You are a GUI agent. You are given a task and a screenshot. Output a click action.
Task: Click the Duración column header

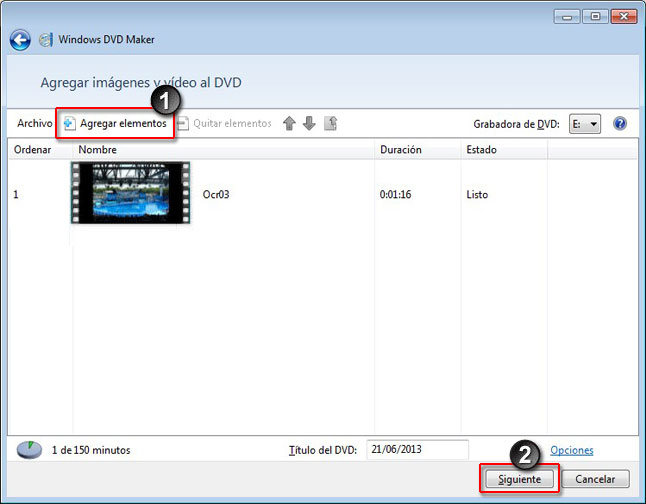(418, 150)
